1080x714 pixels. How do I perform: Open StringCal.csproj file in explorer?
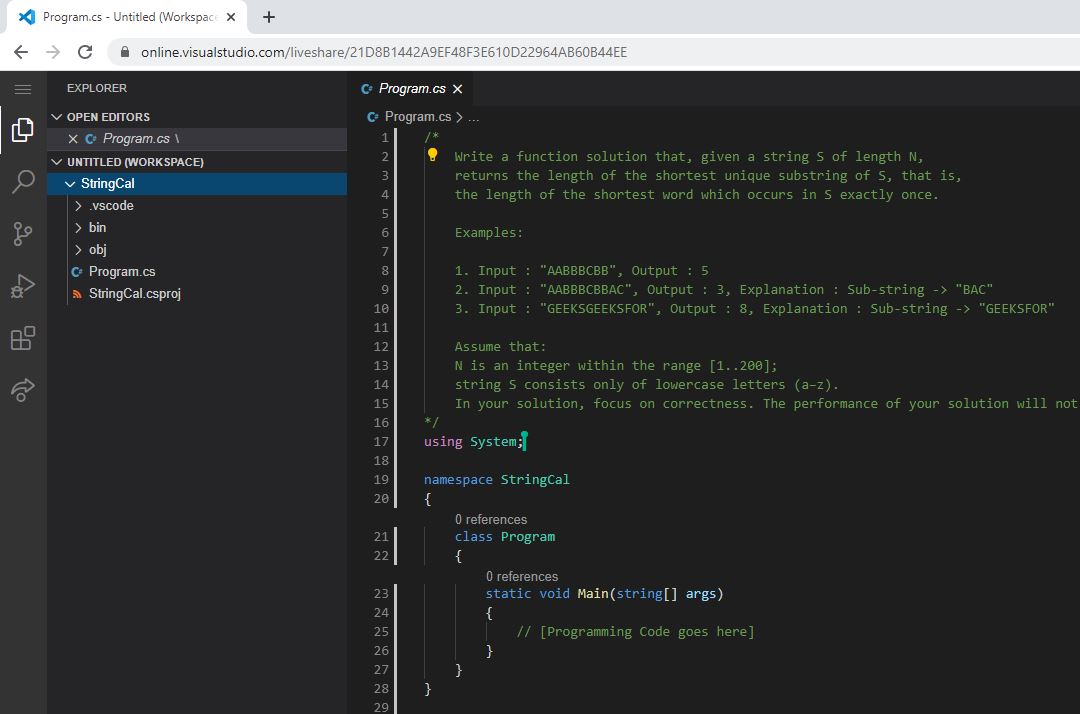(134, 294)
